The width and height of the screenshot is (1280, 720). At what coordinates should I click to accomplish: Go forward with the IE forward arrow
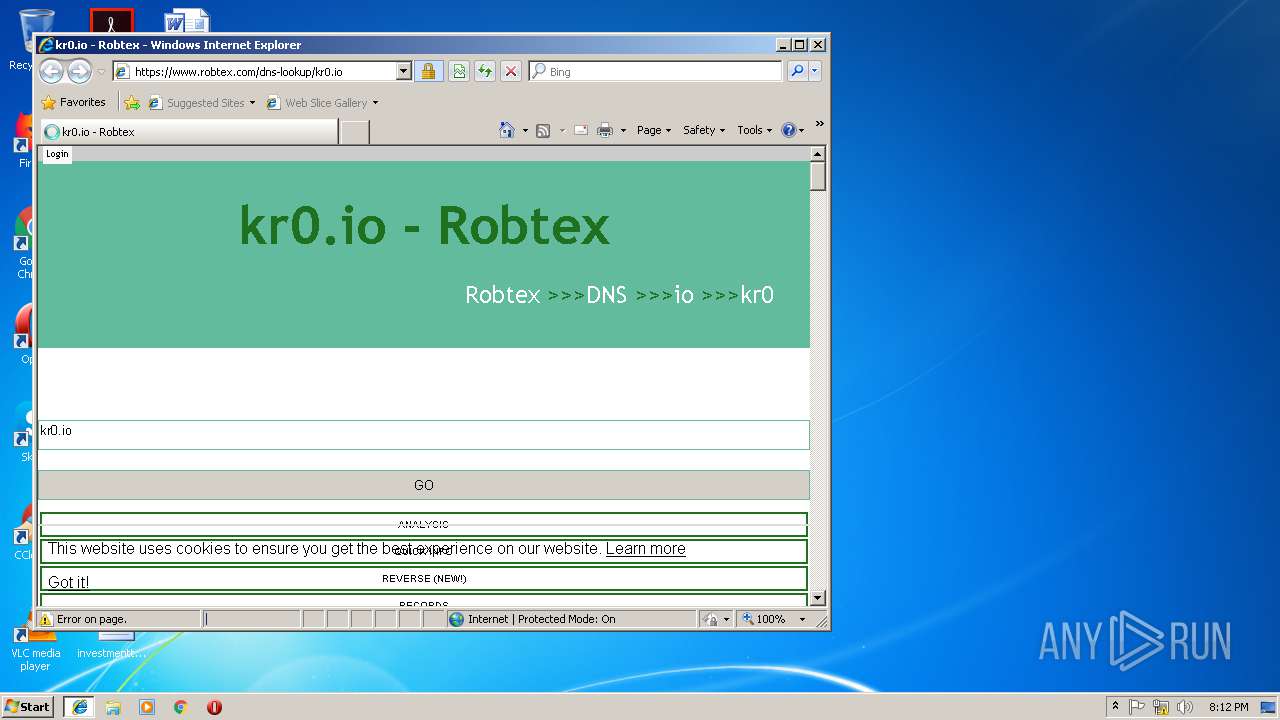tap(79, 71)
